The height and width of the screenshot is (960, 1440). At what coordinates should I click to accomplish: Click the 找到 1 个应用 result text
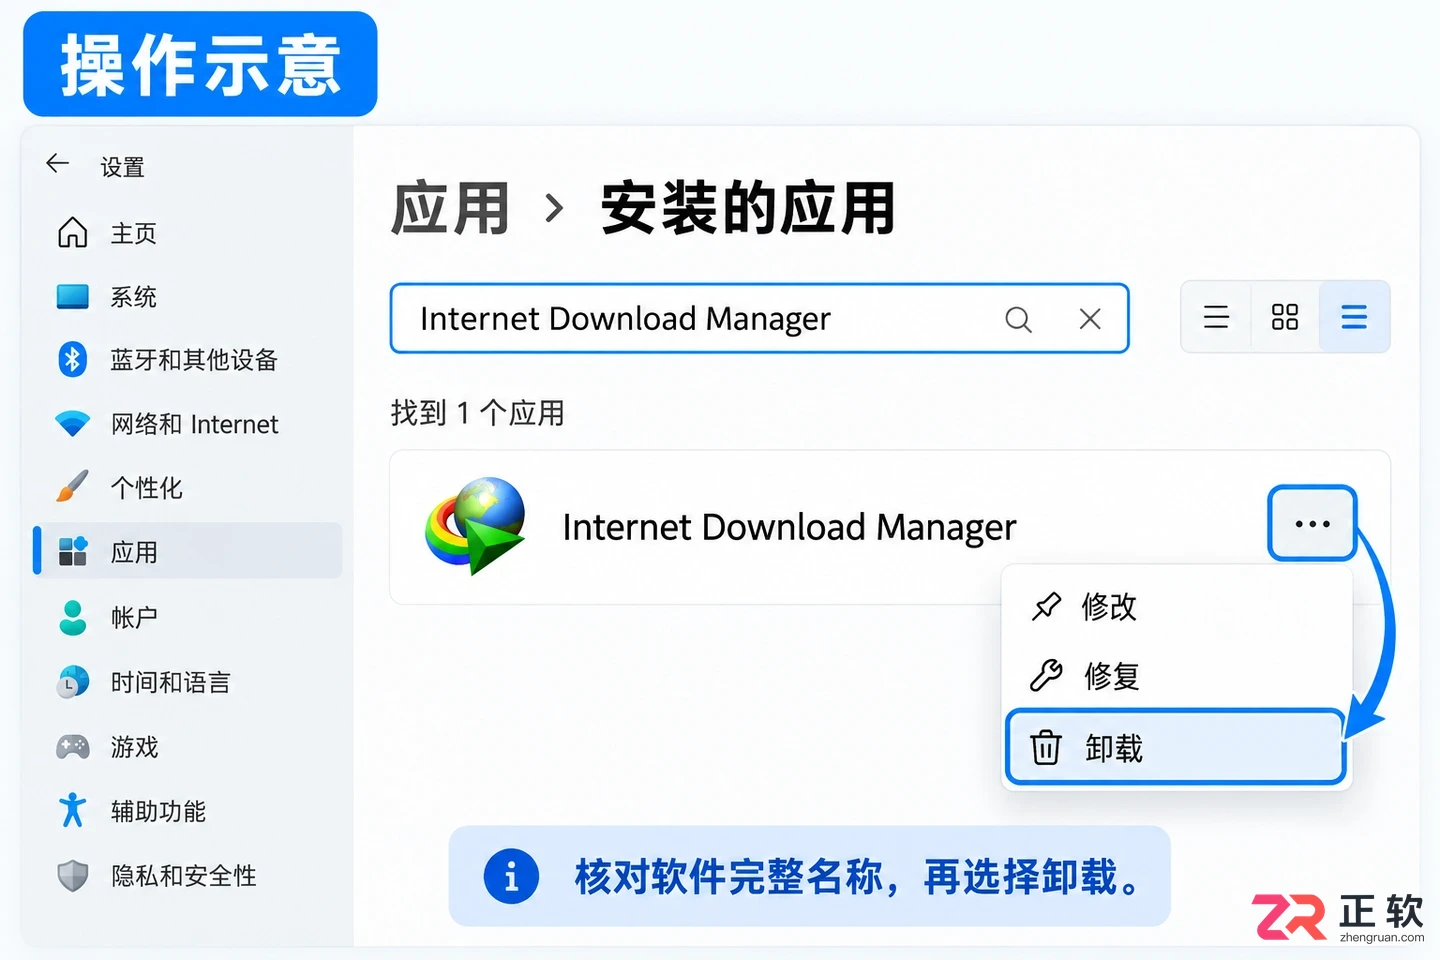click(x=477, y=412)
